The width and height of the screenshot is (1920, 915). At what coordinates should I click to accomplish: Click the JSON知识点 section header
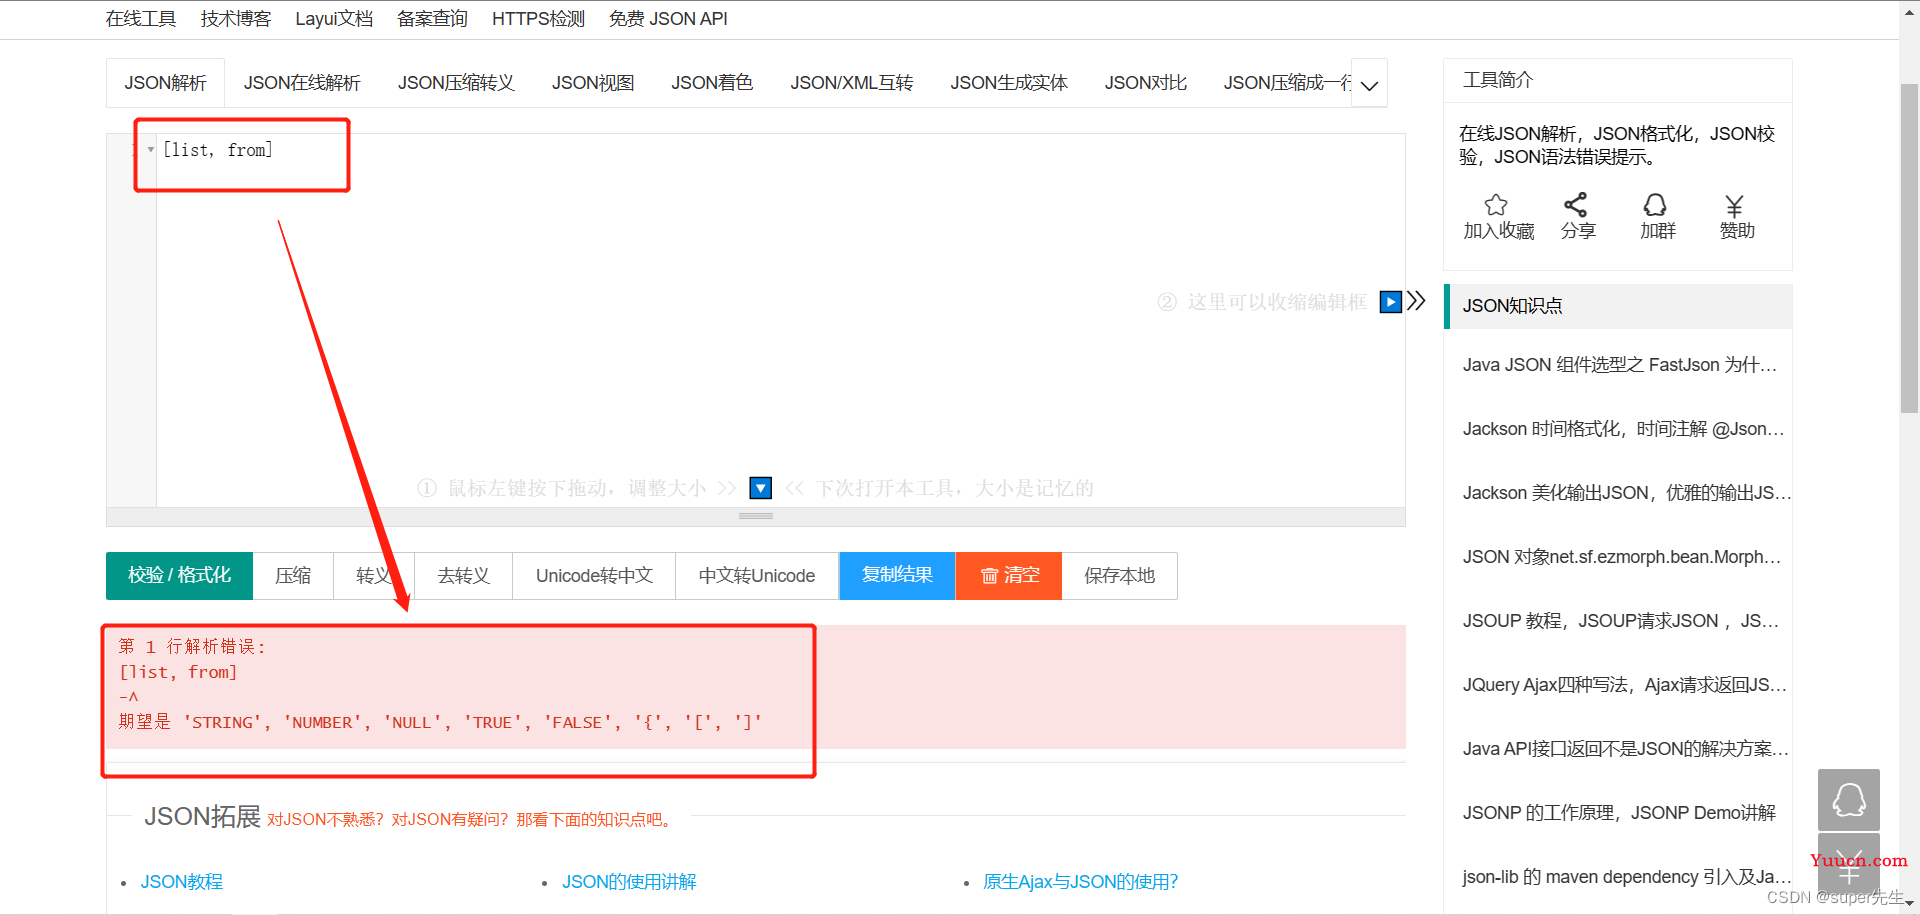[x=1618, y=306]
